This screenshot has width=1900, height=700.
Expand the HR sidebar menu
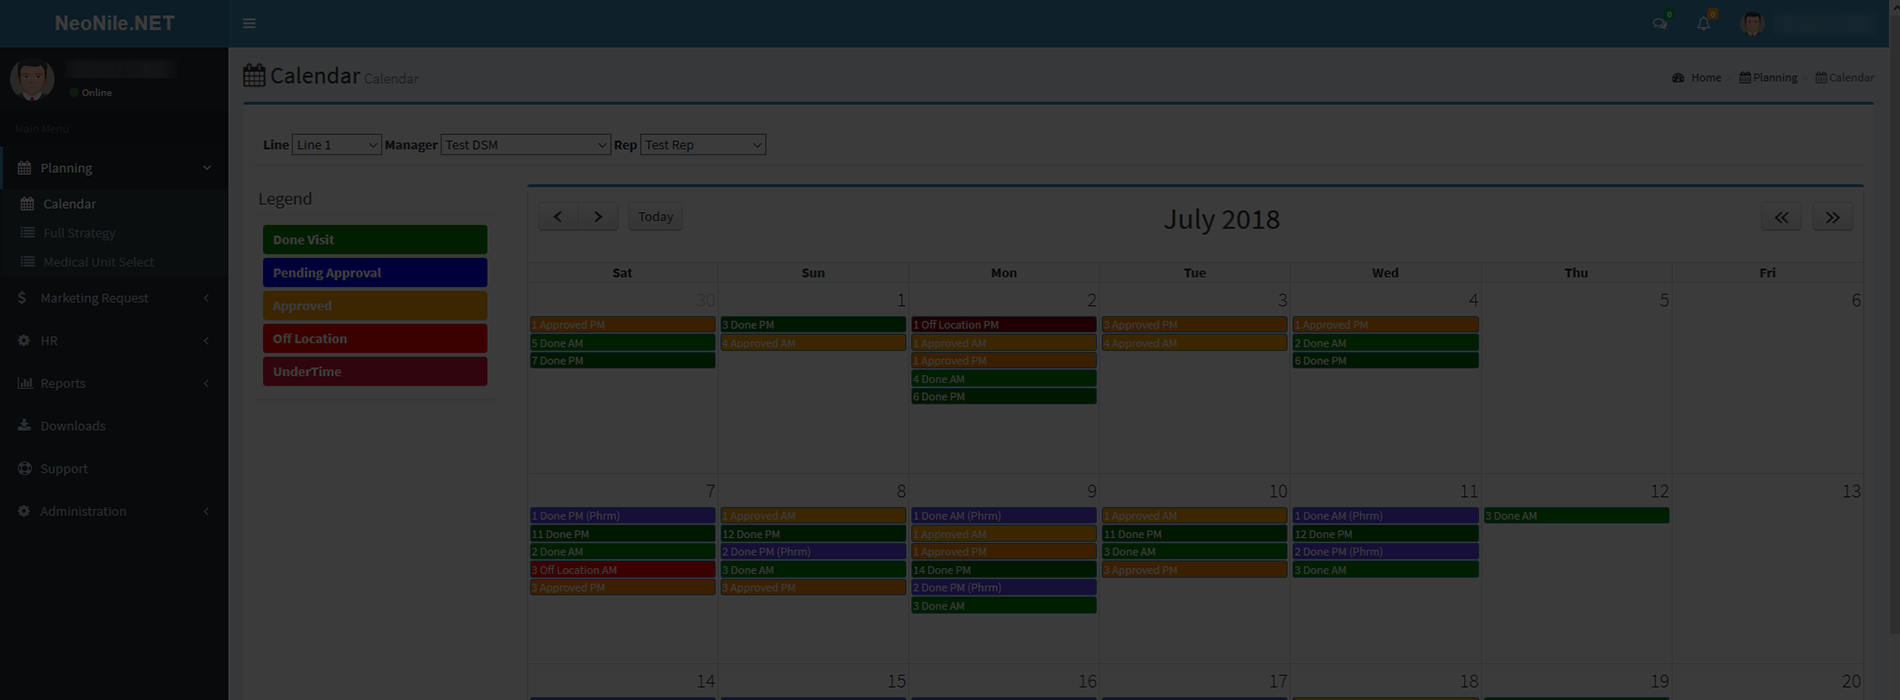pos(49,341)
